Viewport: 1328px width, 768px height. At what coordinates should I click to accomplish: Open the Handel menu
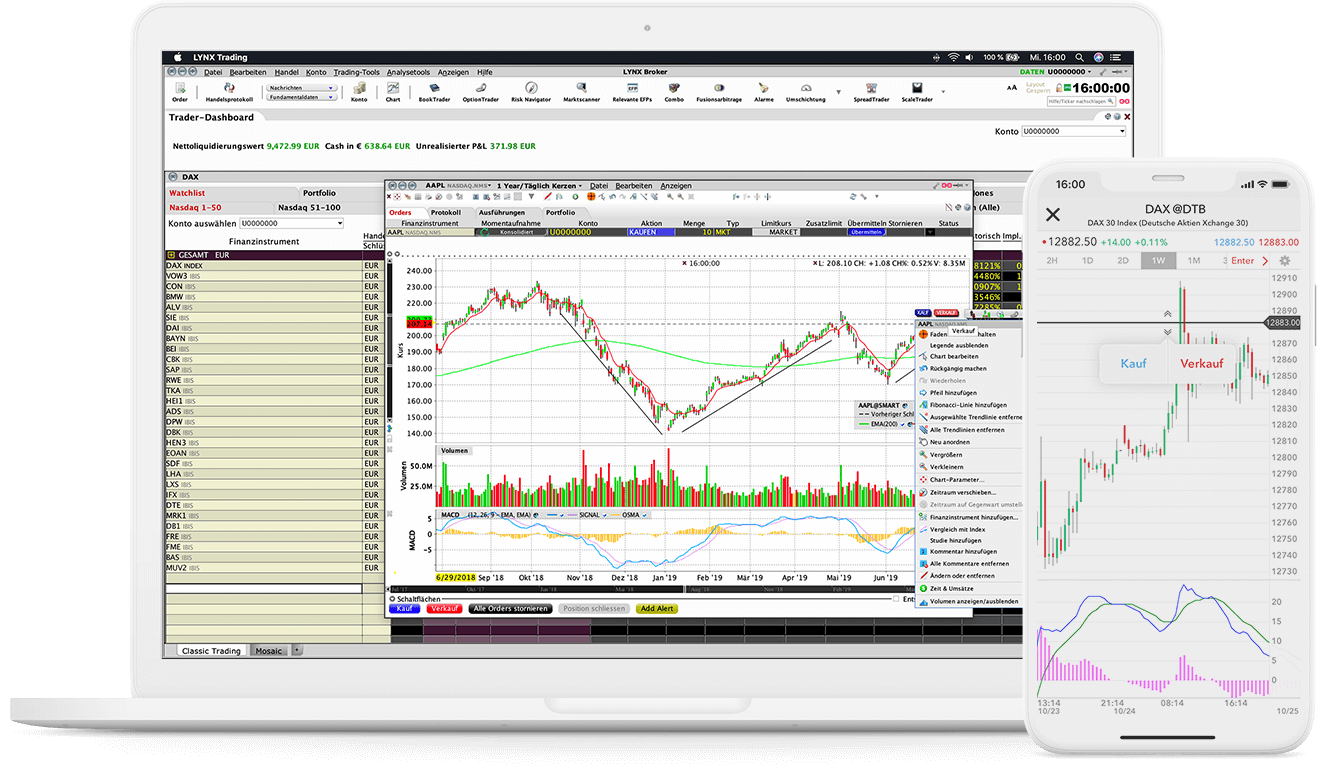pyautogui.click(x=286, y=72)
